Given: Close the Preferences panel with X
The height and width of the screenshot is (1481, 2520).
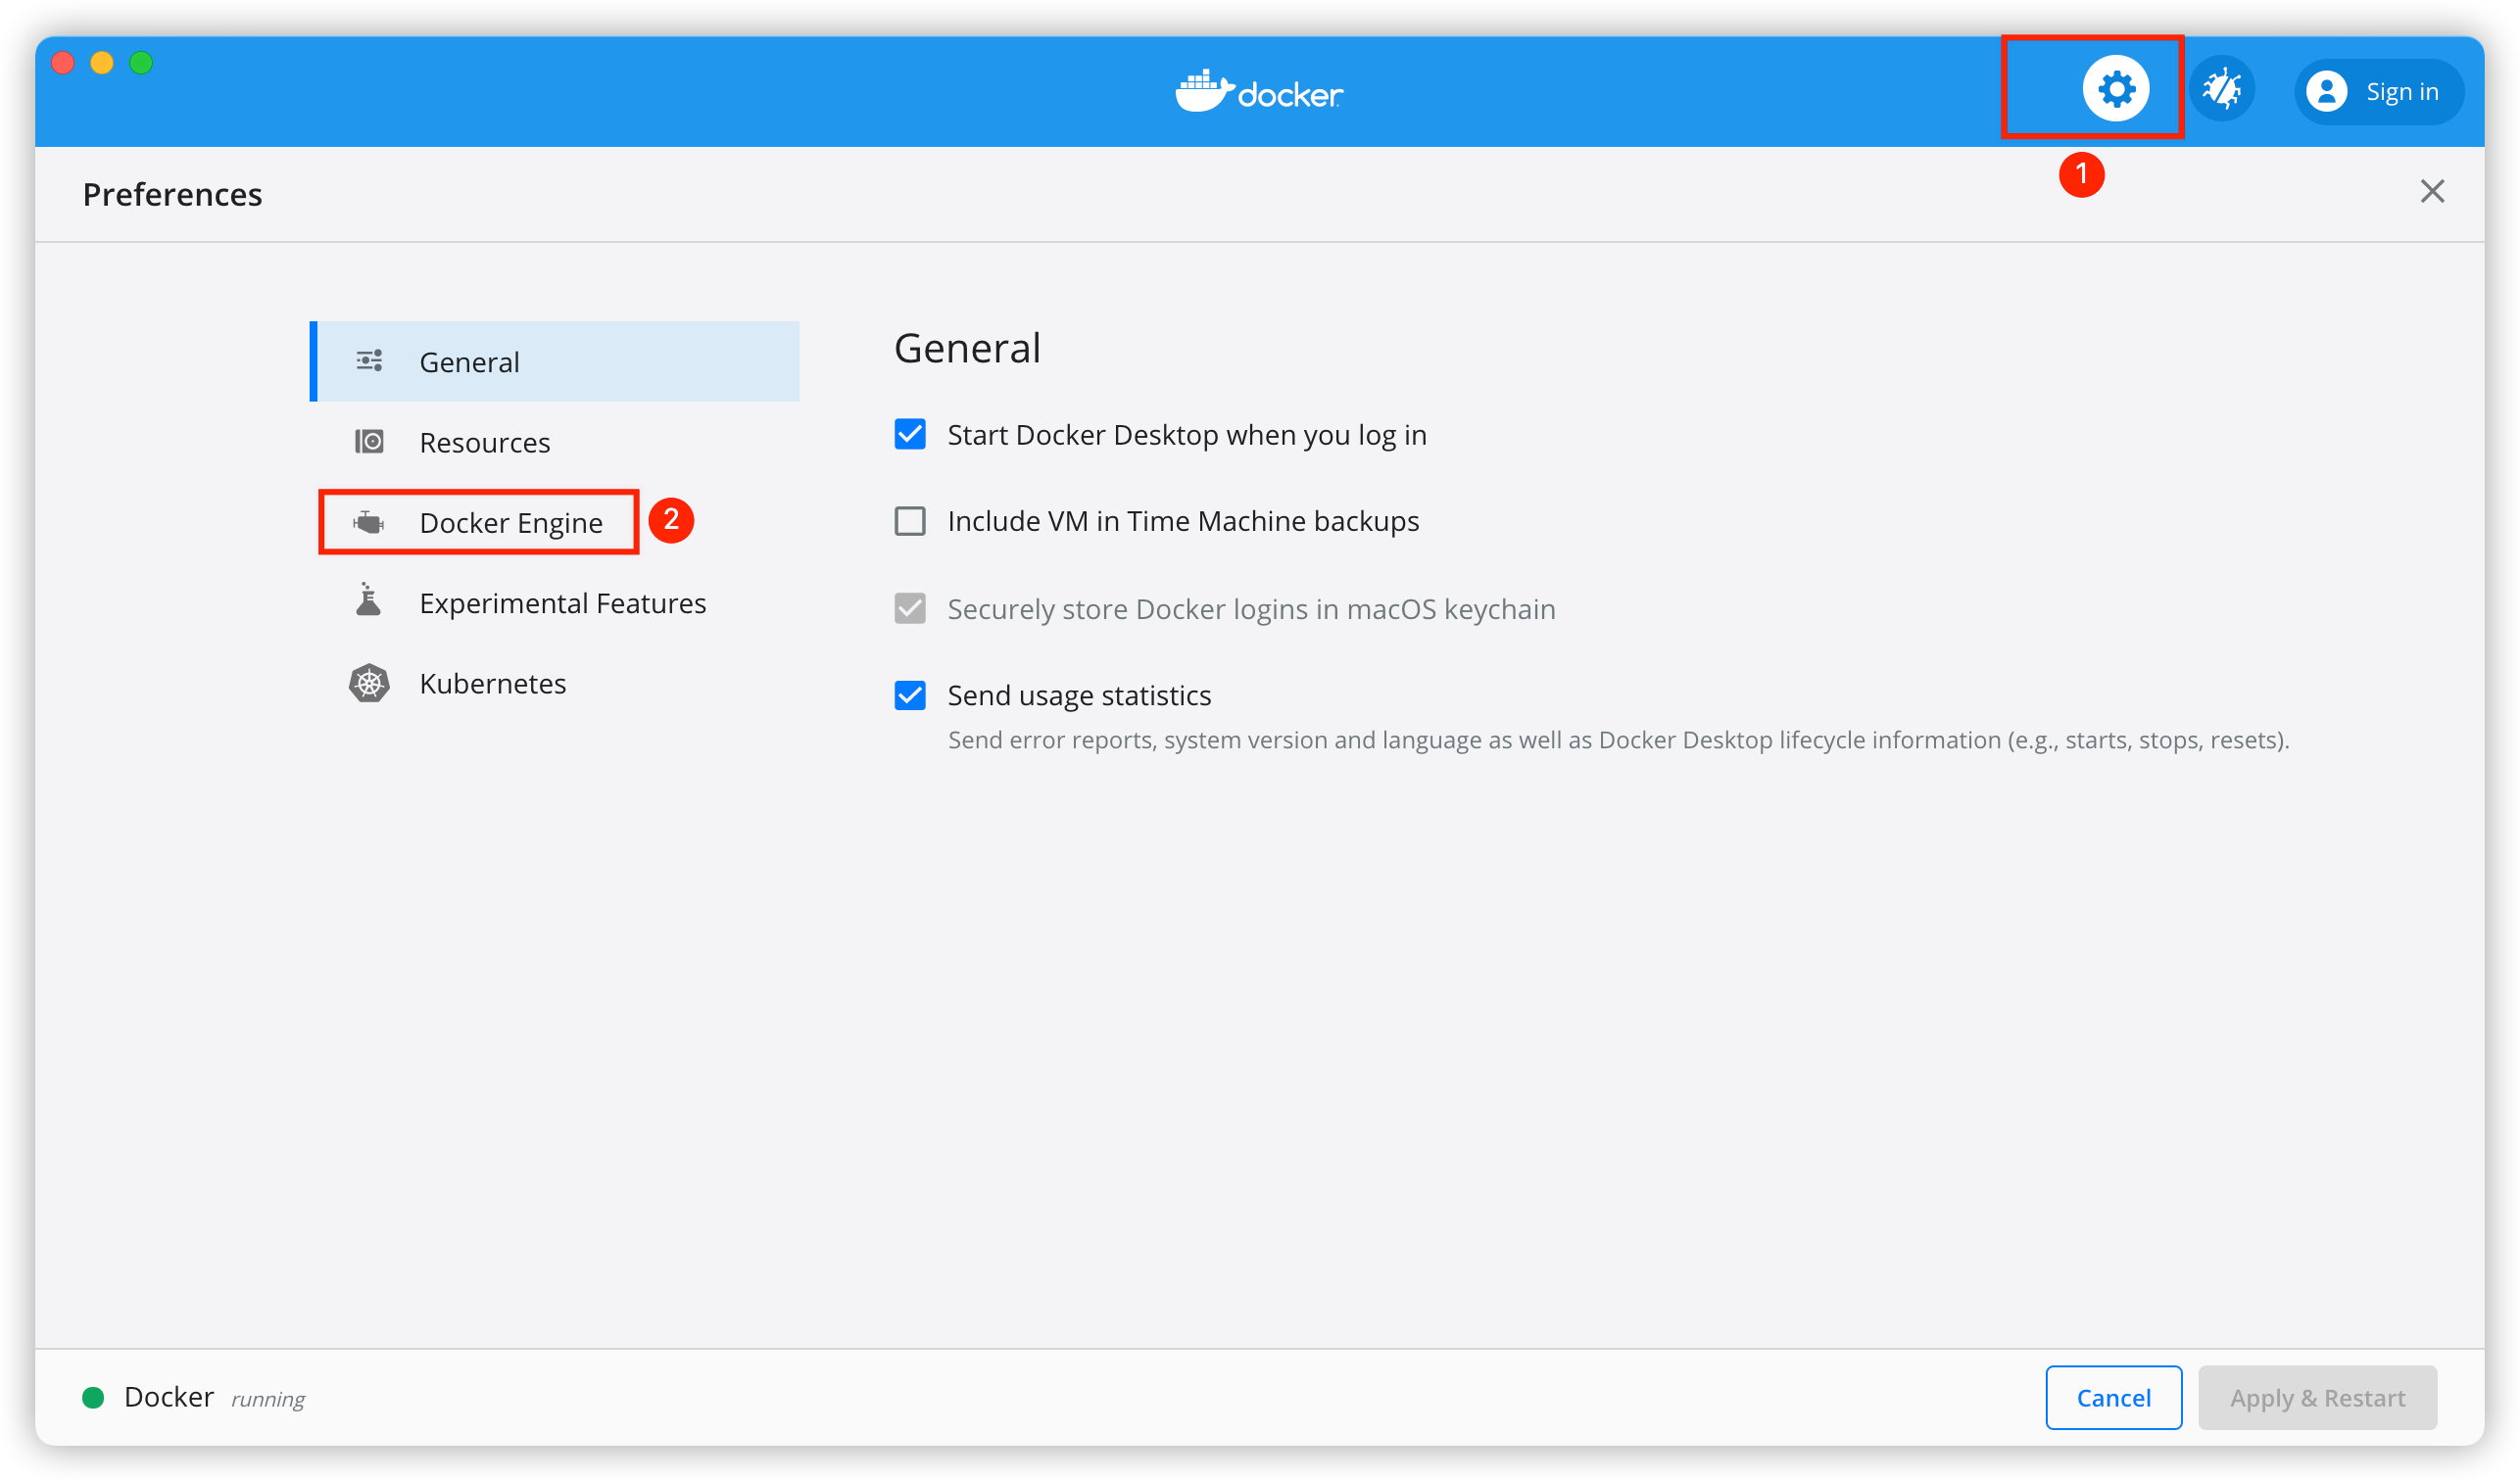Looking at the screenshot, I should point(2432,191).
